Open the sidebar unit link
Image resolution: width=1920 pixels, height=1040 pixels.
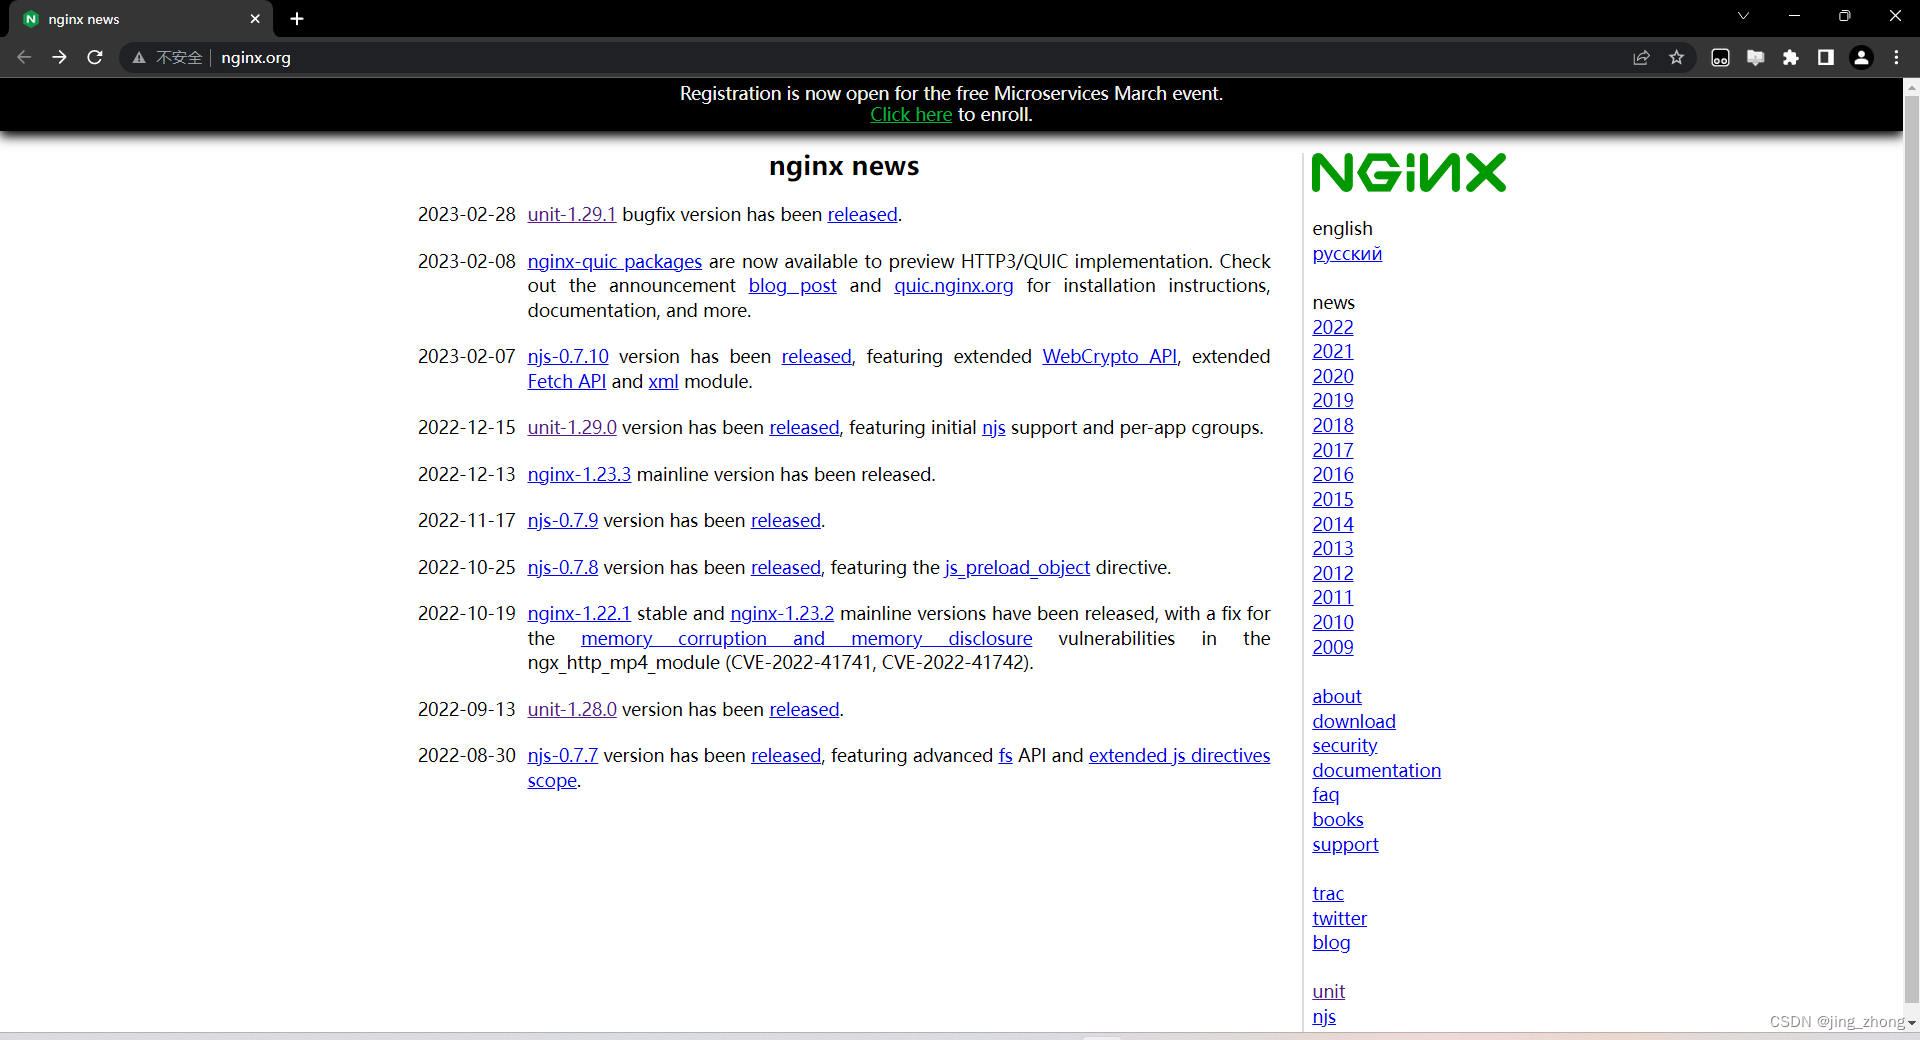(1328, 992)
